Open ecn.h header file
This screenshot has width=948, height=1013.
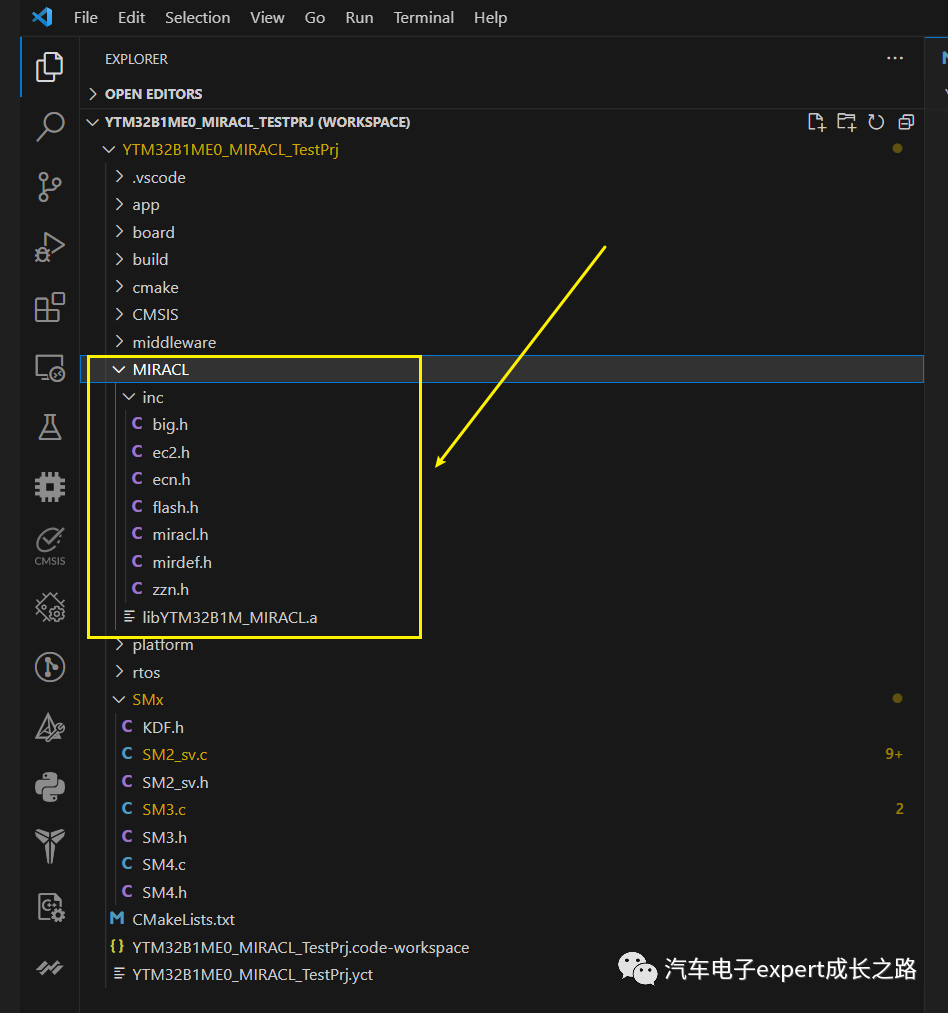[x=501, y=479]
